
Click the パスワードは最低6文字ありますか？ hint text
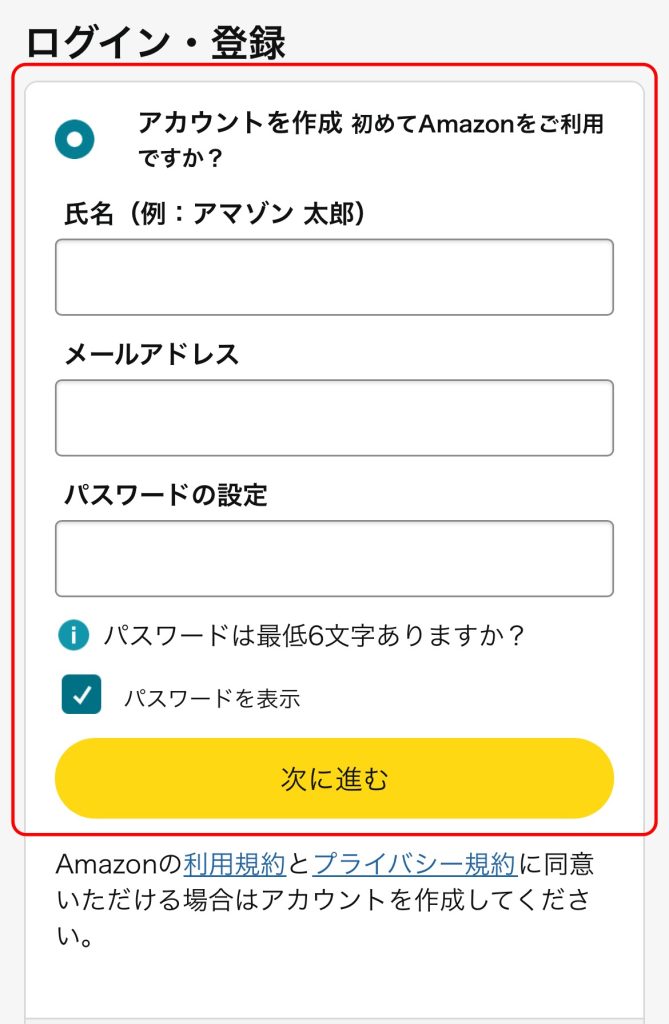pos(314,635)
